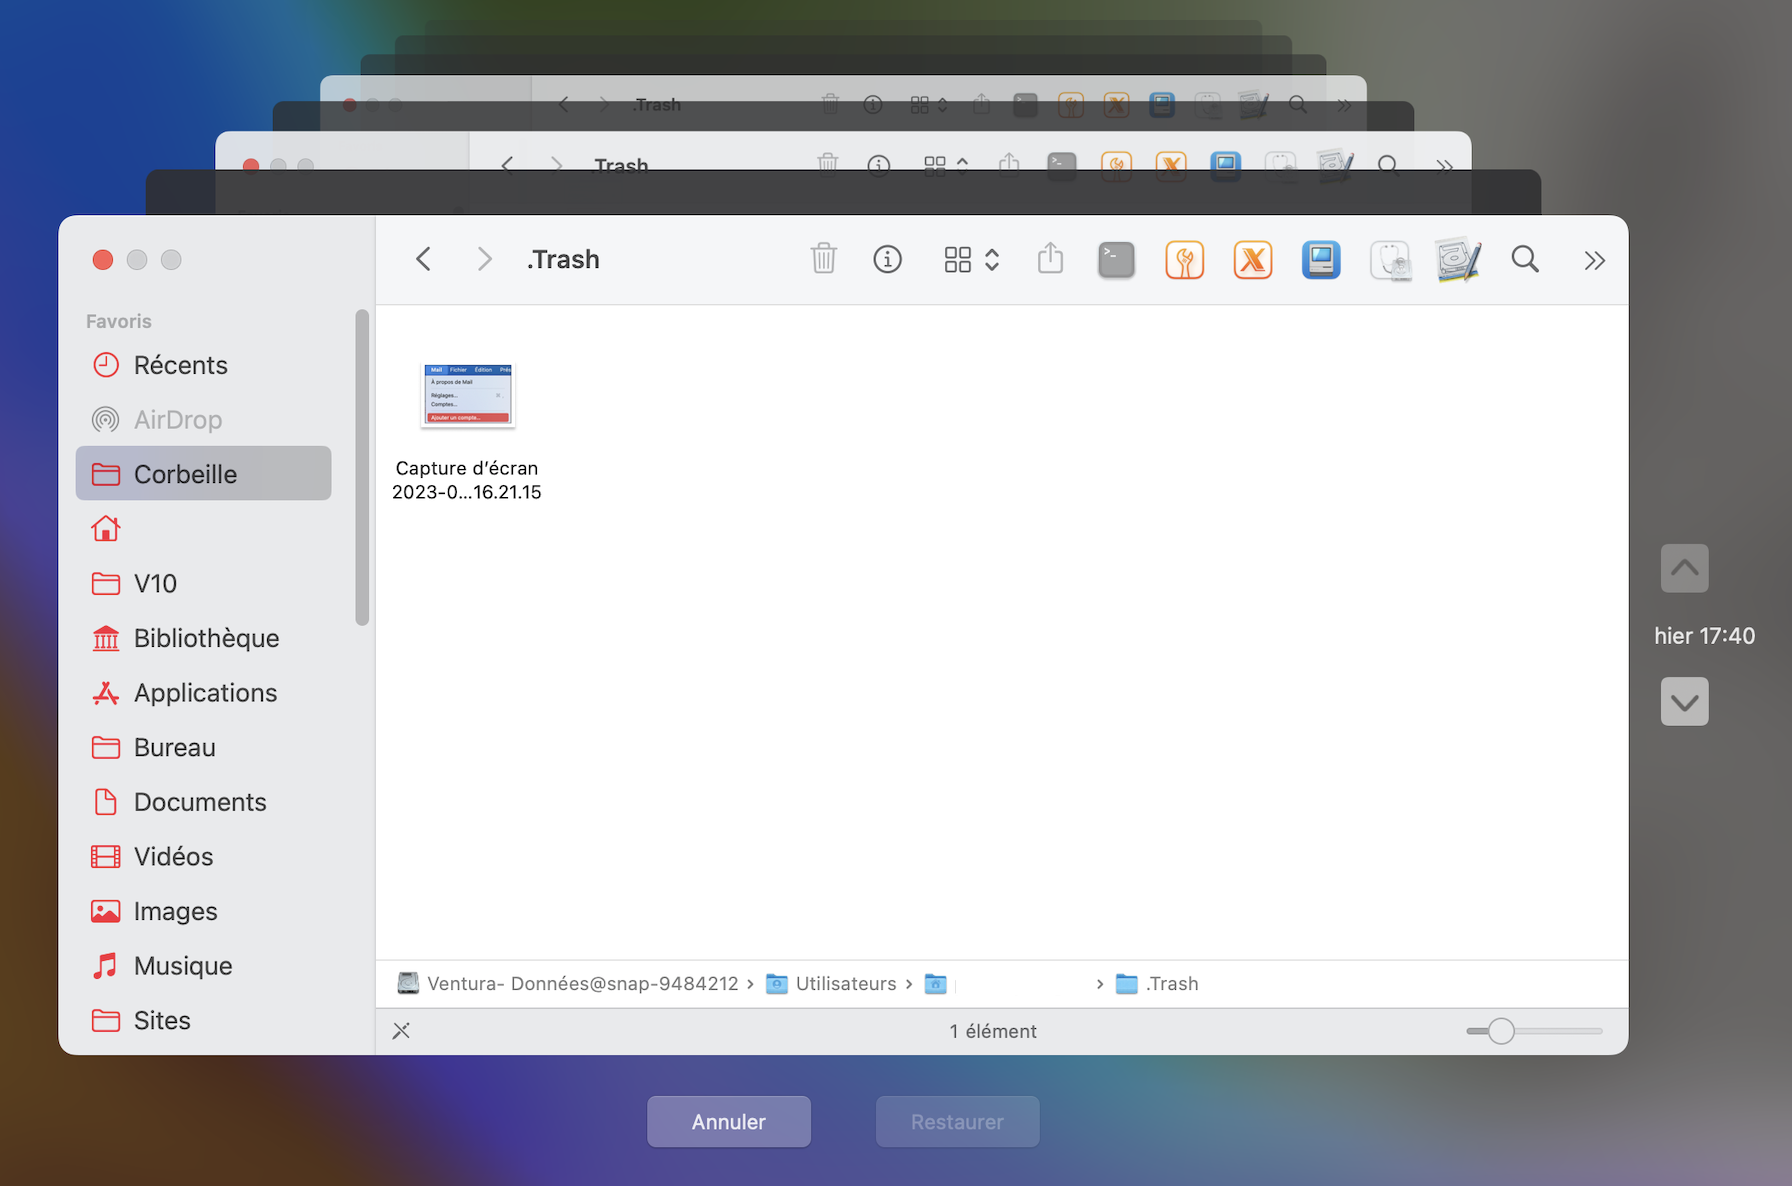Click the back arrow in second Trash window

pos(508,164)
